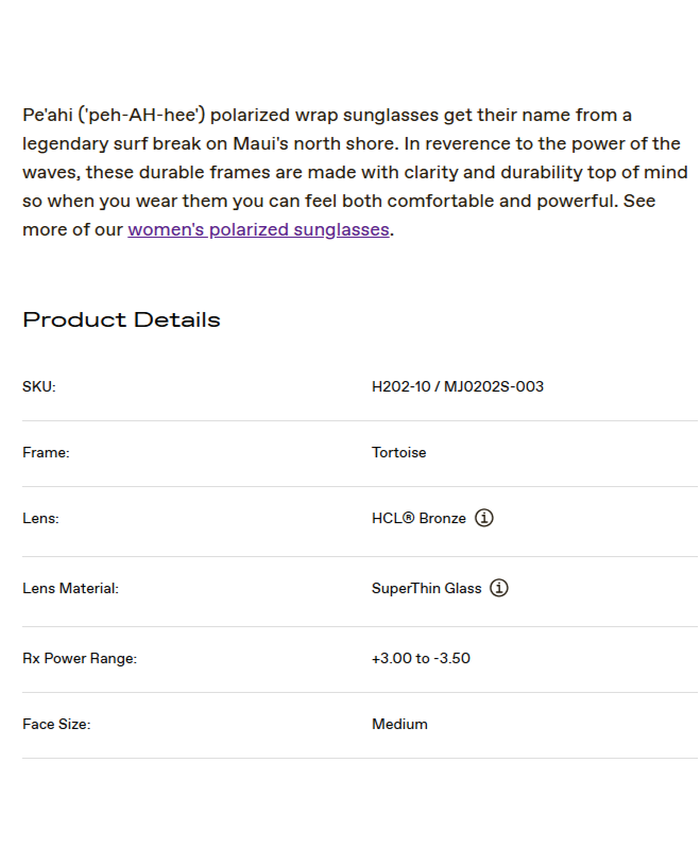This screenshot has height=850, width=700.
Task: Select the Medium face size value
Action: (399, 724)
